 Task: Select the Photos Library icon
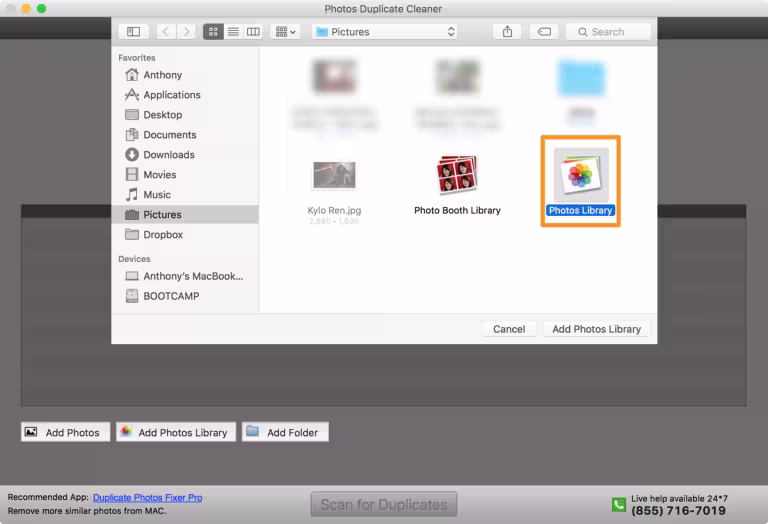point(581,175)
